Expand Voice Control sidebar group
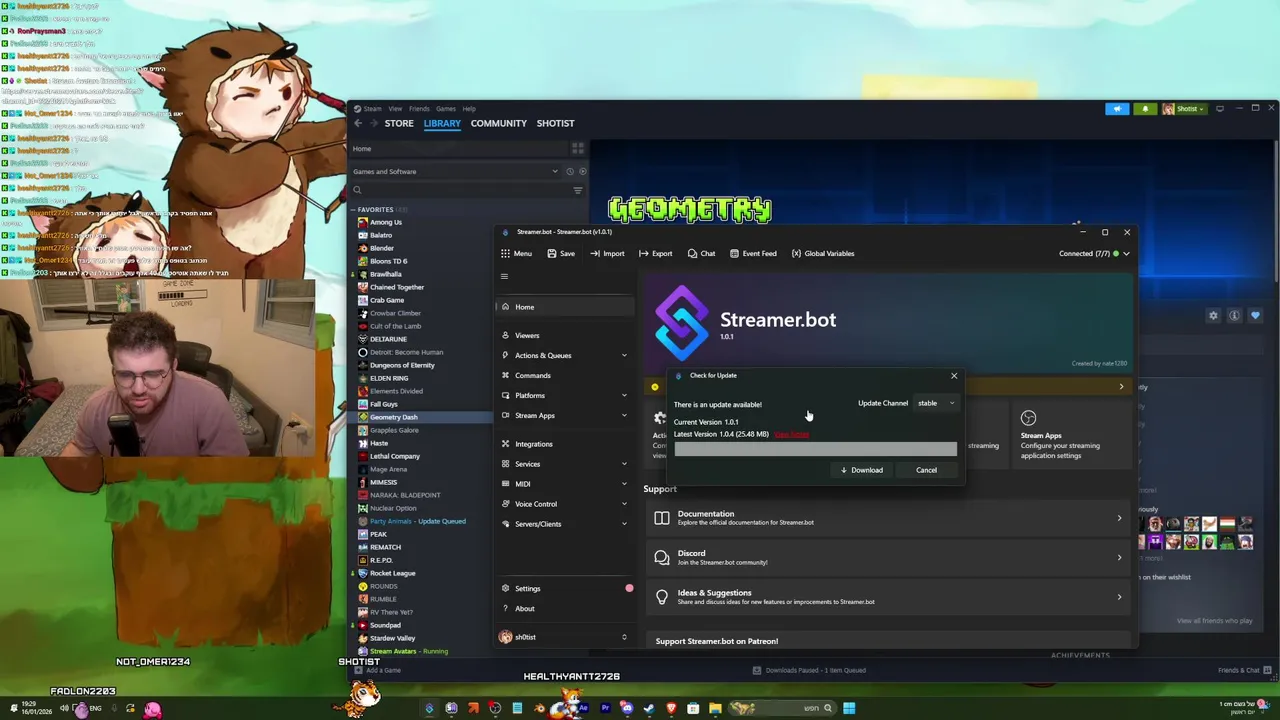The image size is (1280, 720). click(x=565, y=503)
